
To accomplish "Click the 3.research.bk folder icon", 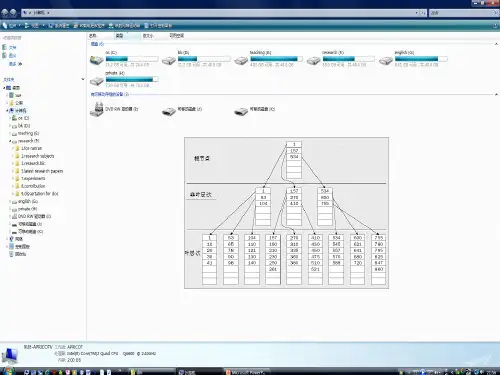I will pos(18,163).
